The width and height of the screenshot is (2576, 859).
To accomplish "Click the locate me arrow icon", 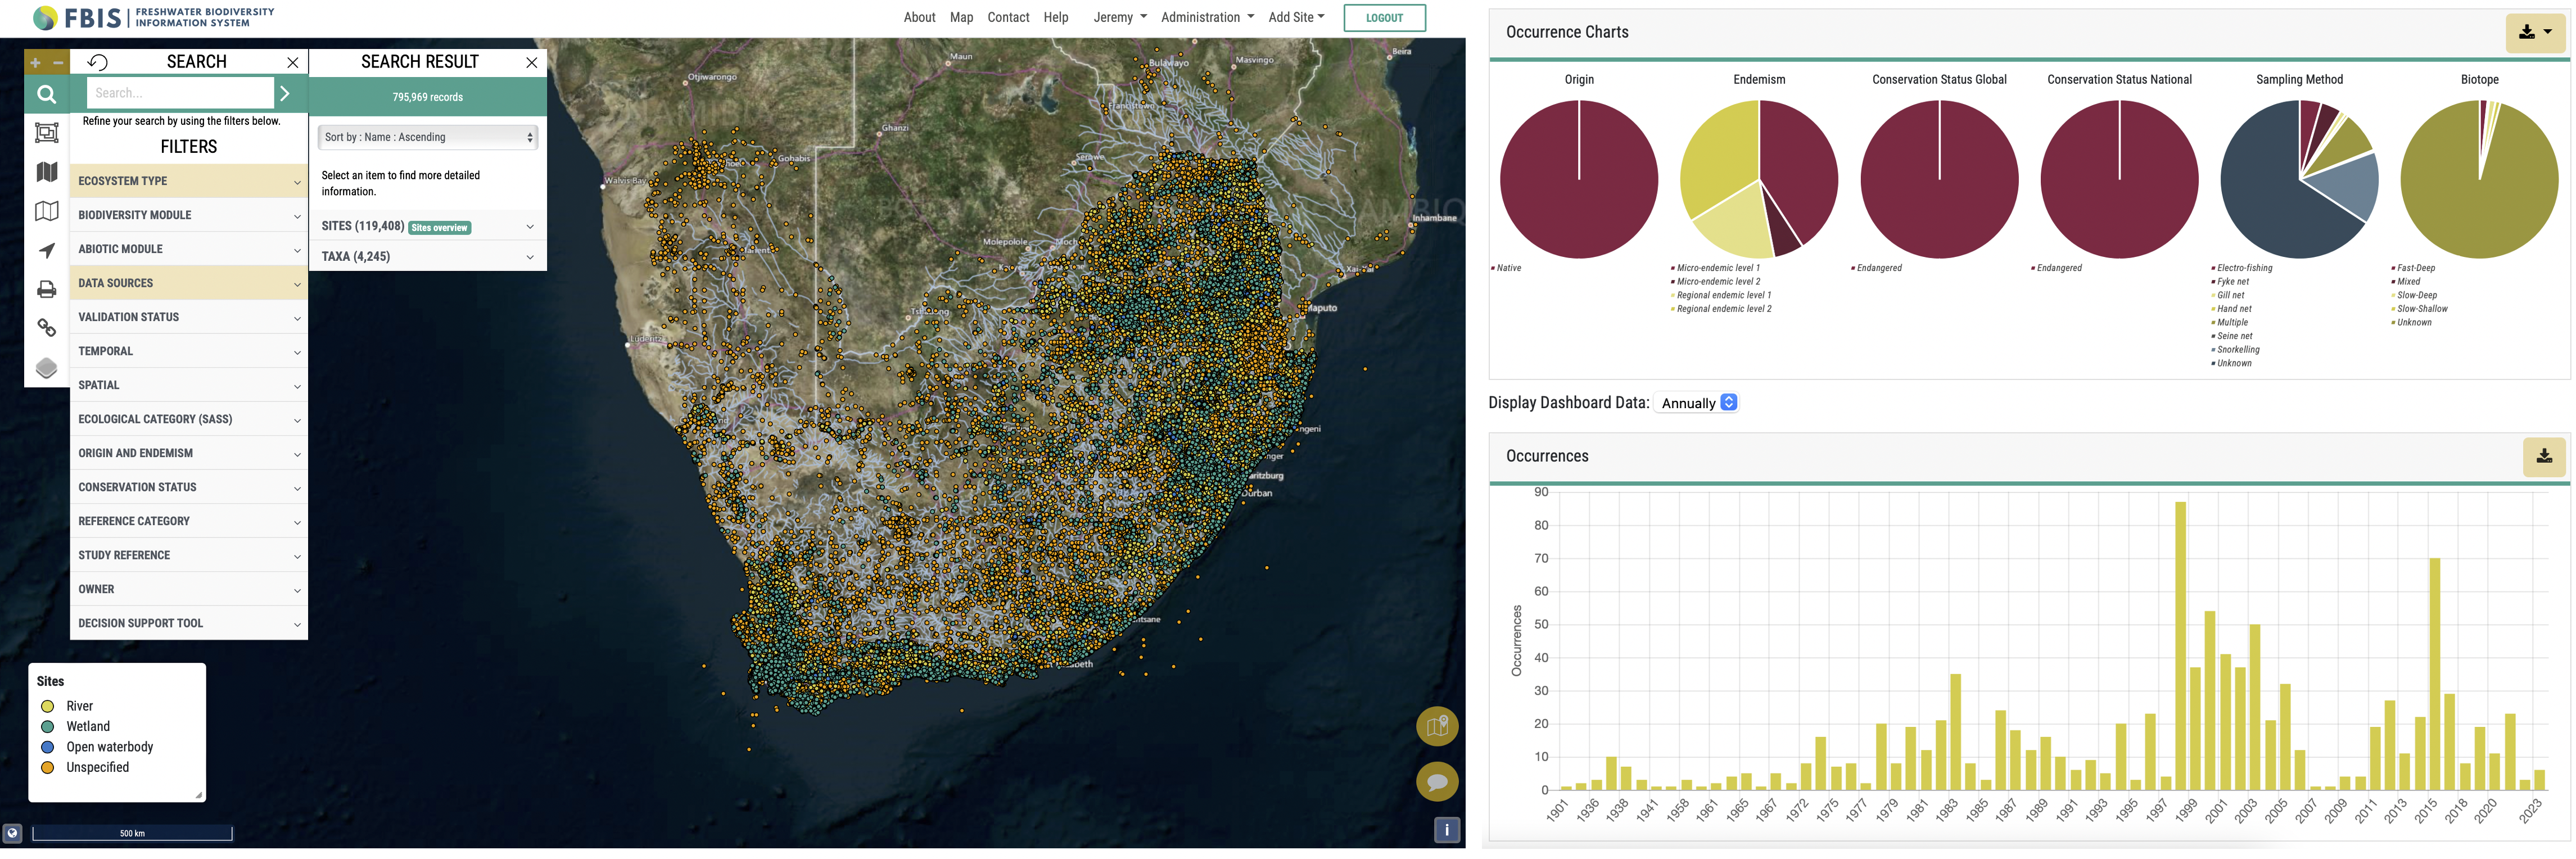I will (x=46, y=250).
